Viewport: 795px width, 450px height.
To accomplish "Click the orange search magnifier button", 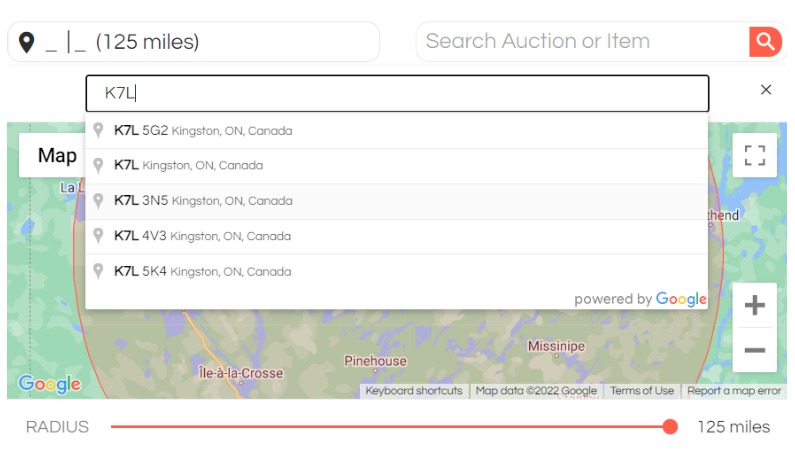I will click(x=764, y=42).
